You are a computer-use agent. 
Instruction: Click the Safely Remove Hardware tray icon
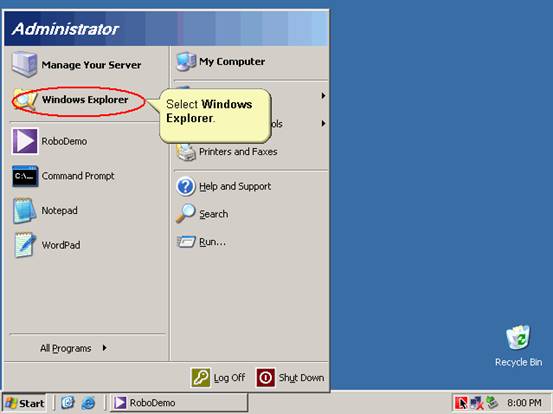(491, 403)
